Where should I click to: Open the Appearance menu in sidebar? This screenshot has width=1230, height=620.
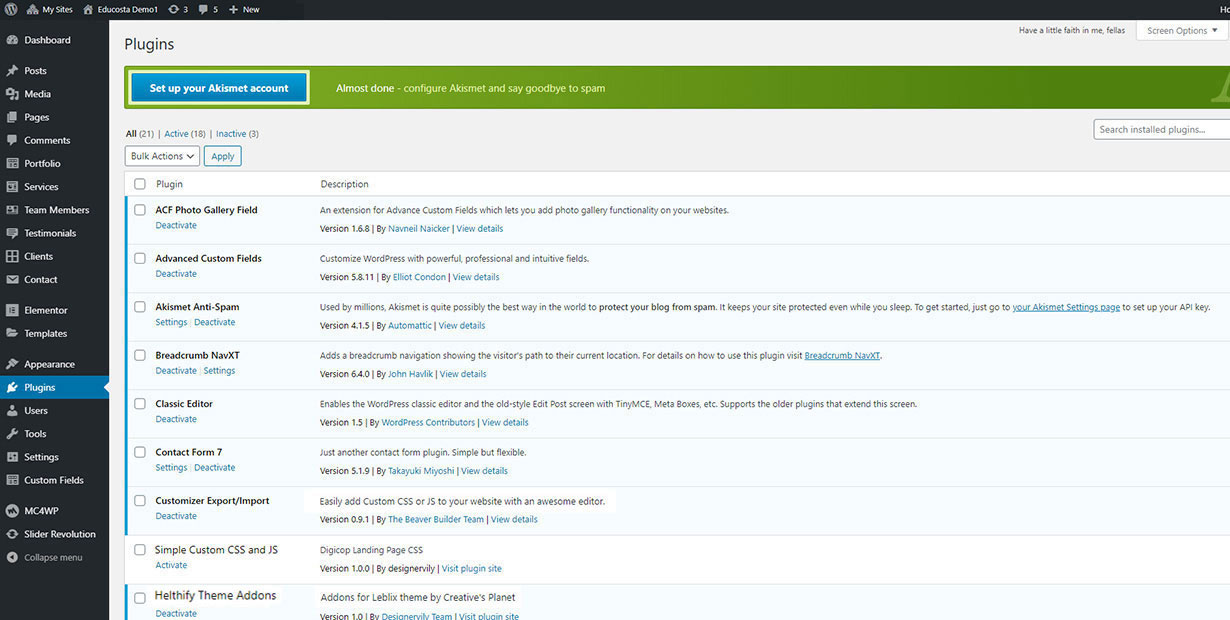[x=49, y=364]
